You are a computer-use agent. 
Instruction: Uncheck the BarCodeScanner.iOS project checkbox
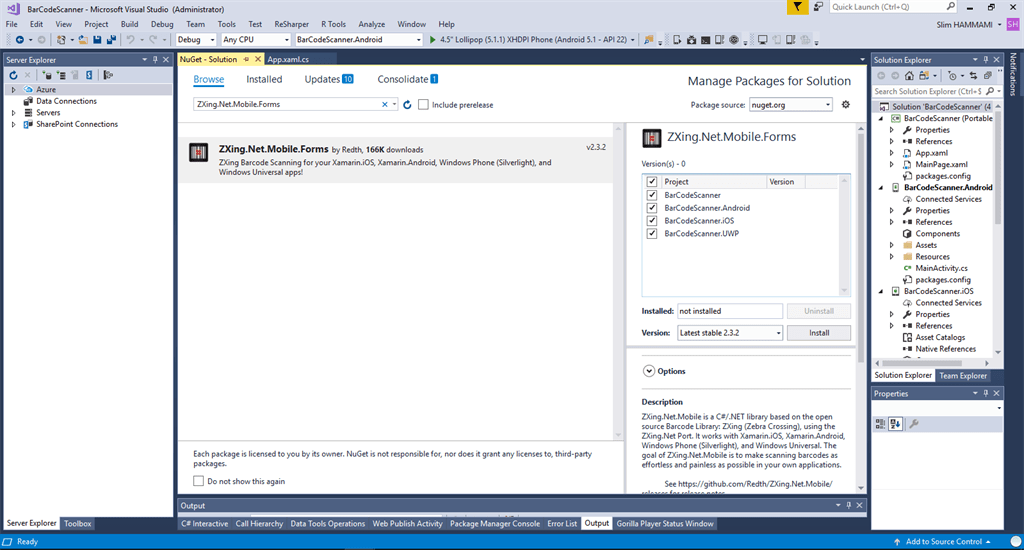pos(652,221)
